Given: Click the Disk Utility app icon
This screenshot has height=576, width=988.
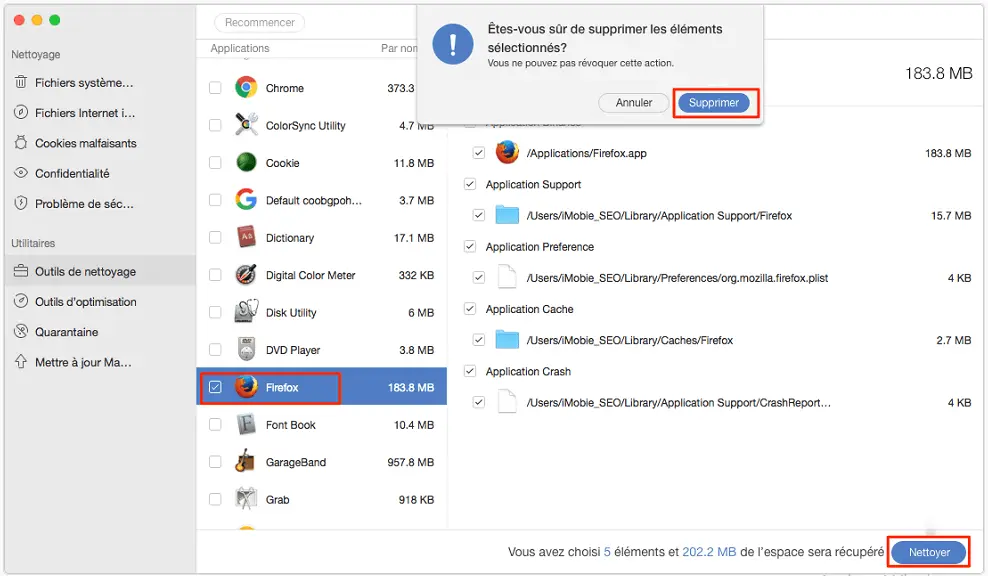Looking at the screenshot, I should coord(246,312).
